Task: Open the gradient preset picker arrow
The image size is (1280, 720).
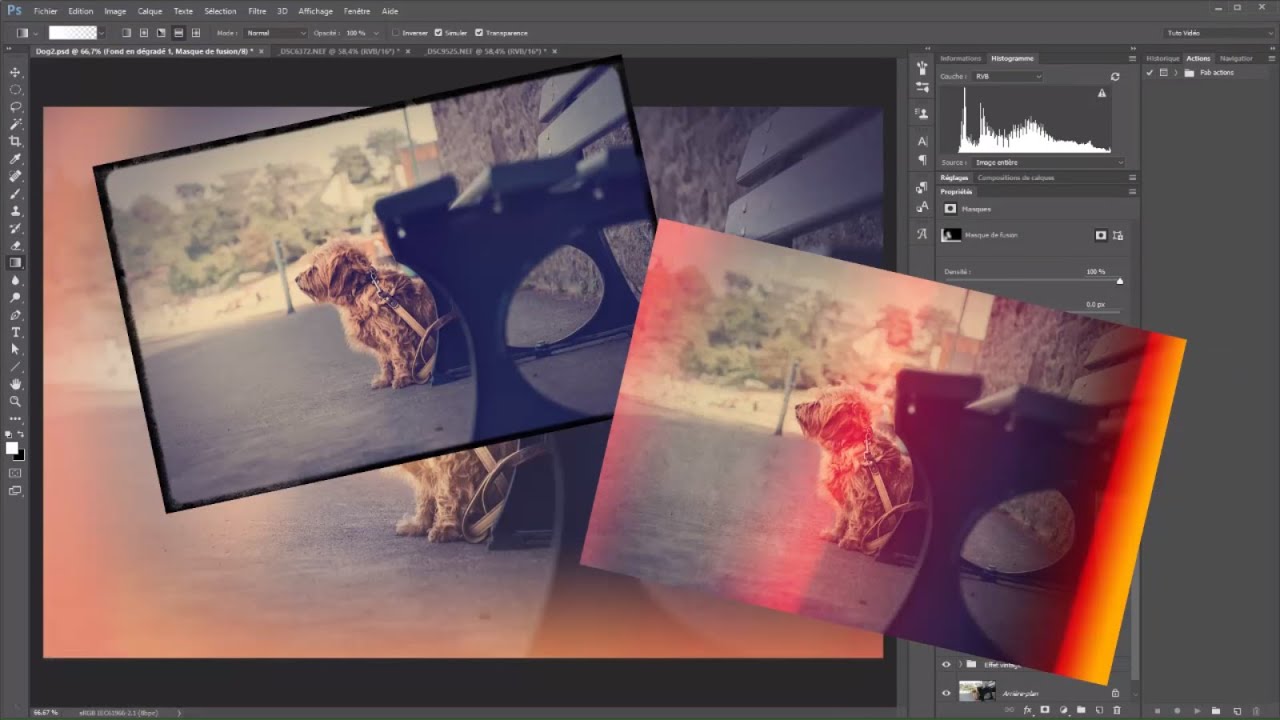Action: click(x=101, y=33)
